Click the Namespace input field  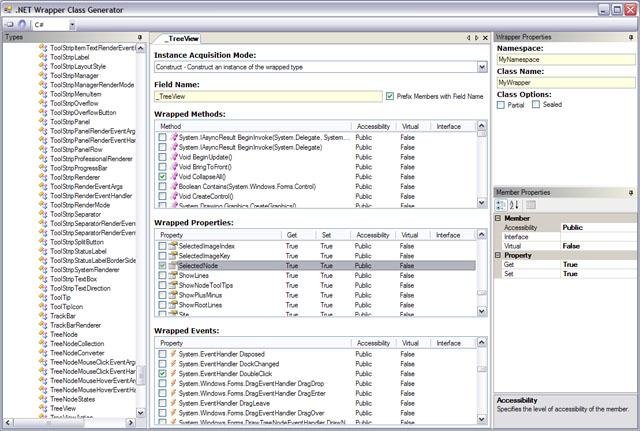(x=566, y=60)
